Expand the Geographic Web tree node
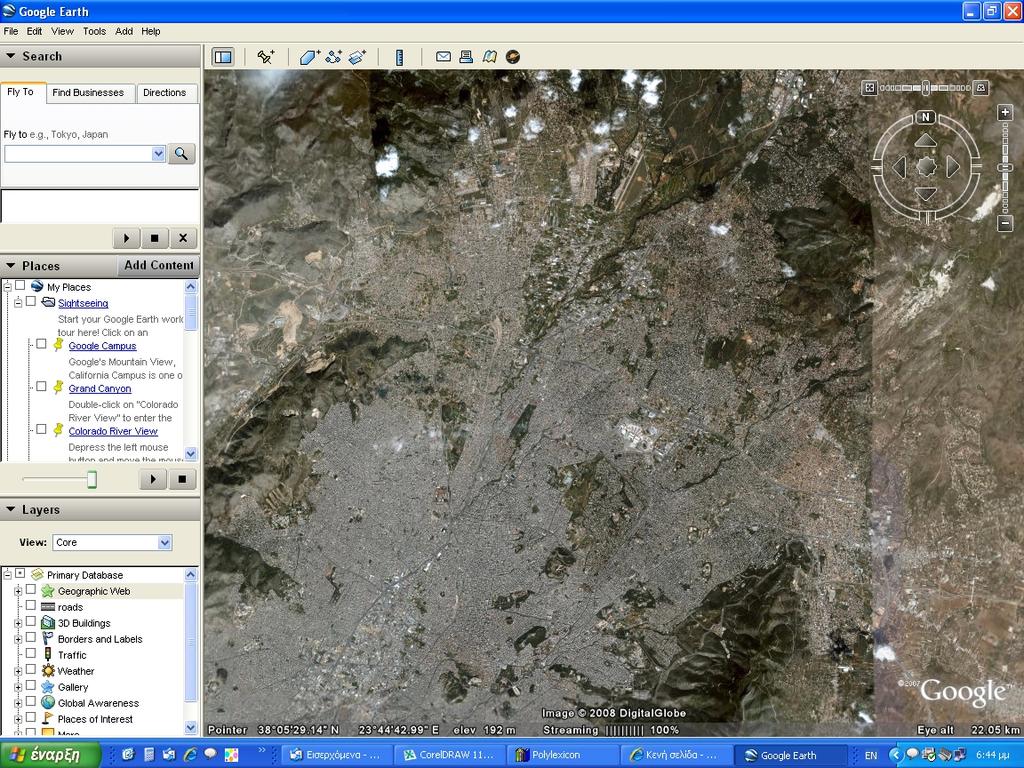The height and width of the screenshot is (768, 1024). pyautogui.click(x=18, y=591)
